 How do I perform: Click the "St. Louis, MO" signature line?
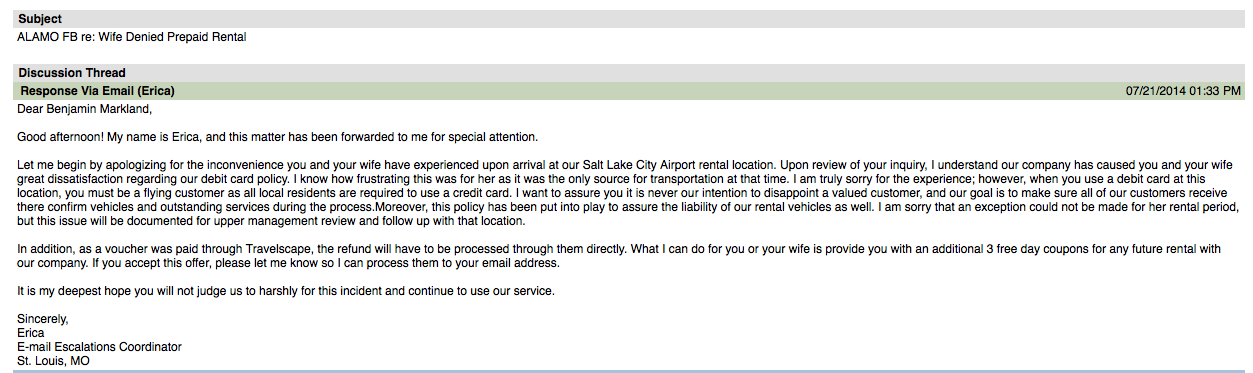point(54,361)
